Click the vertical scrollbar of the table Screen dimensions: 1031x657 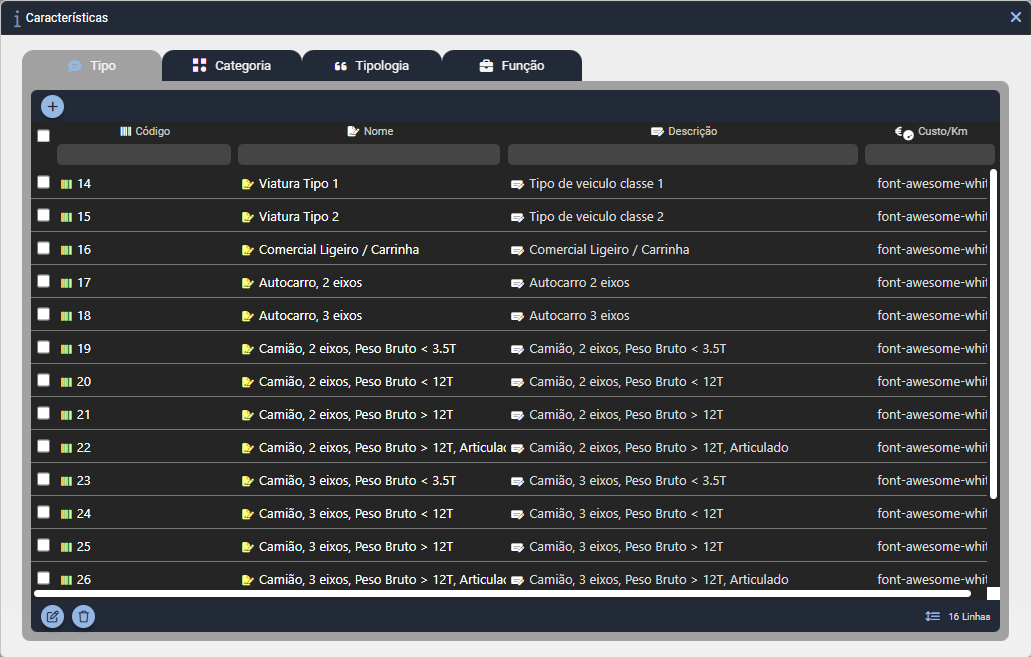[994, 334]
